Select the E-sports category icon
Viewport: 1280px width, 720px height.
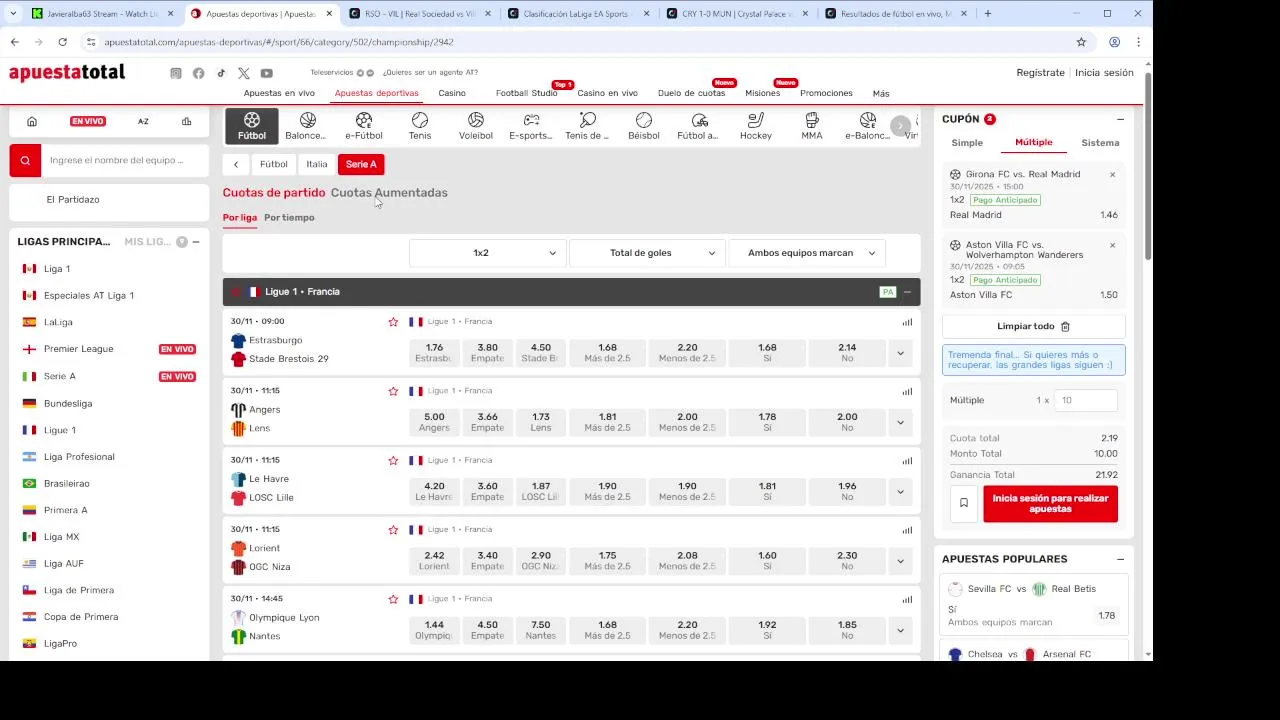531,126
